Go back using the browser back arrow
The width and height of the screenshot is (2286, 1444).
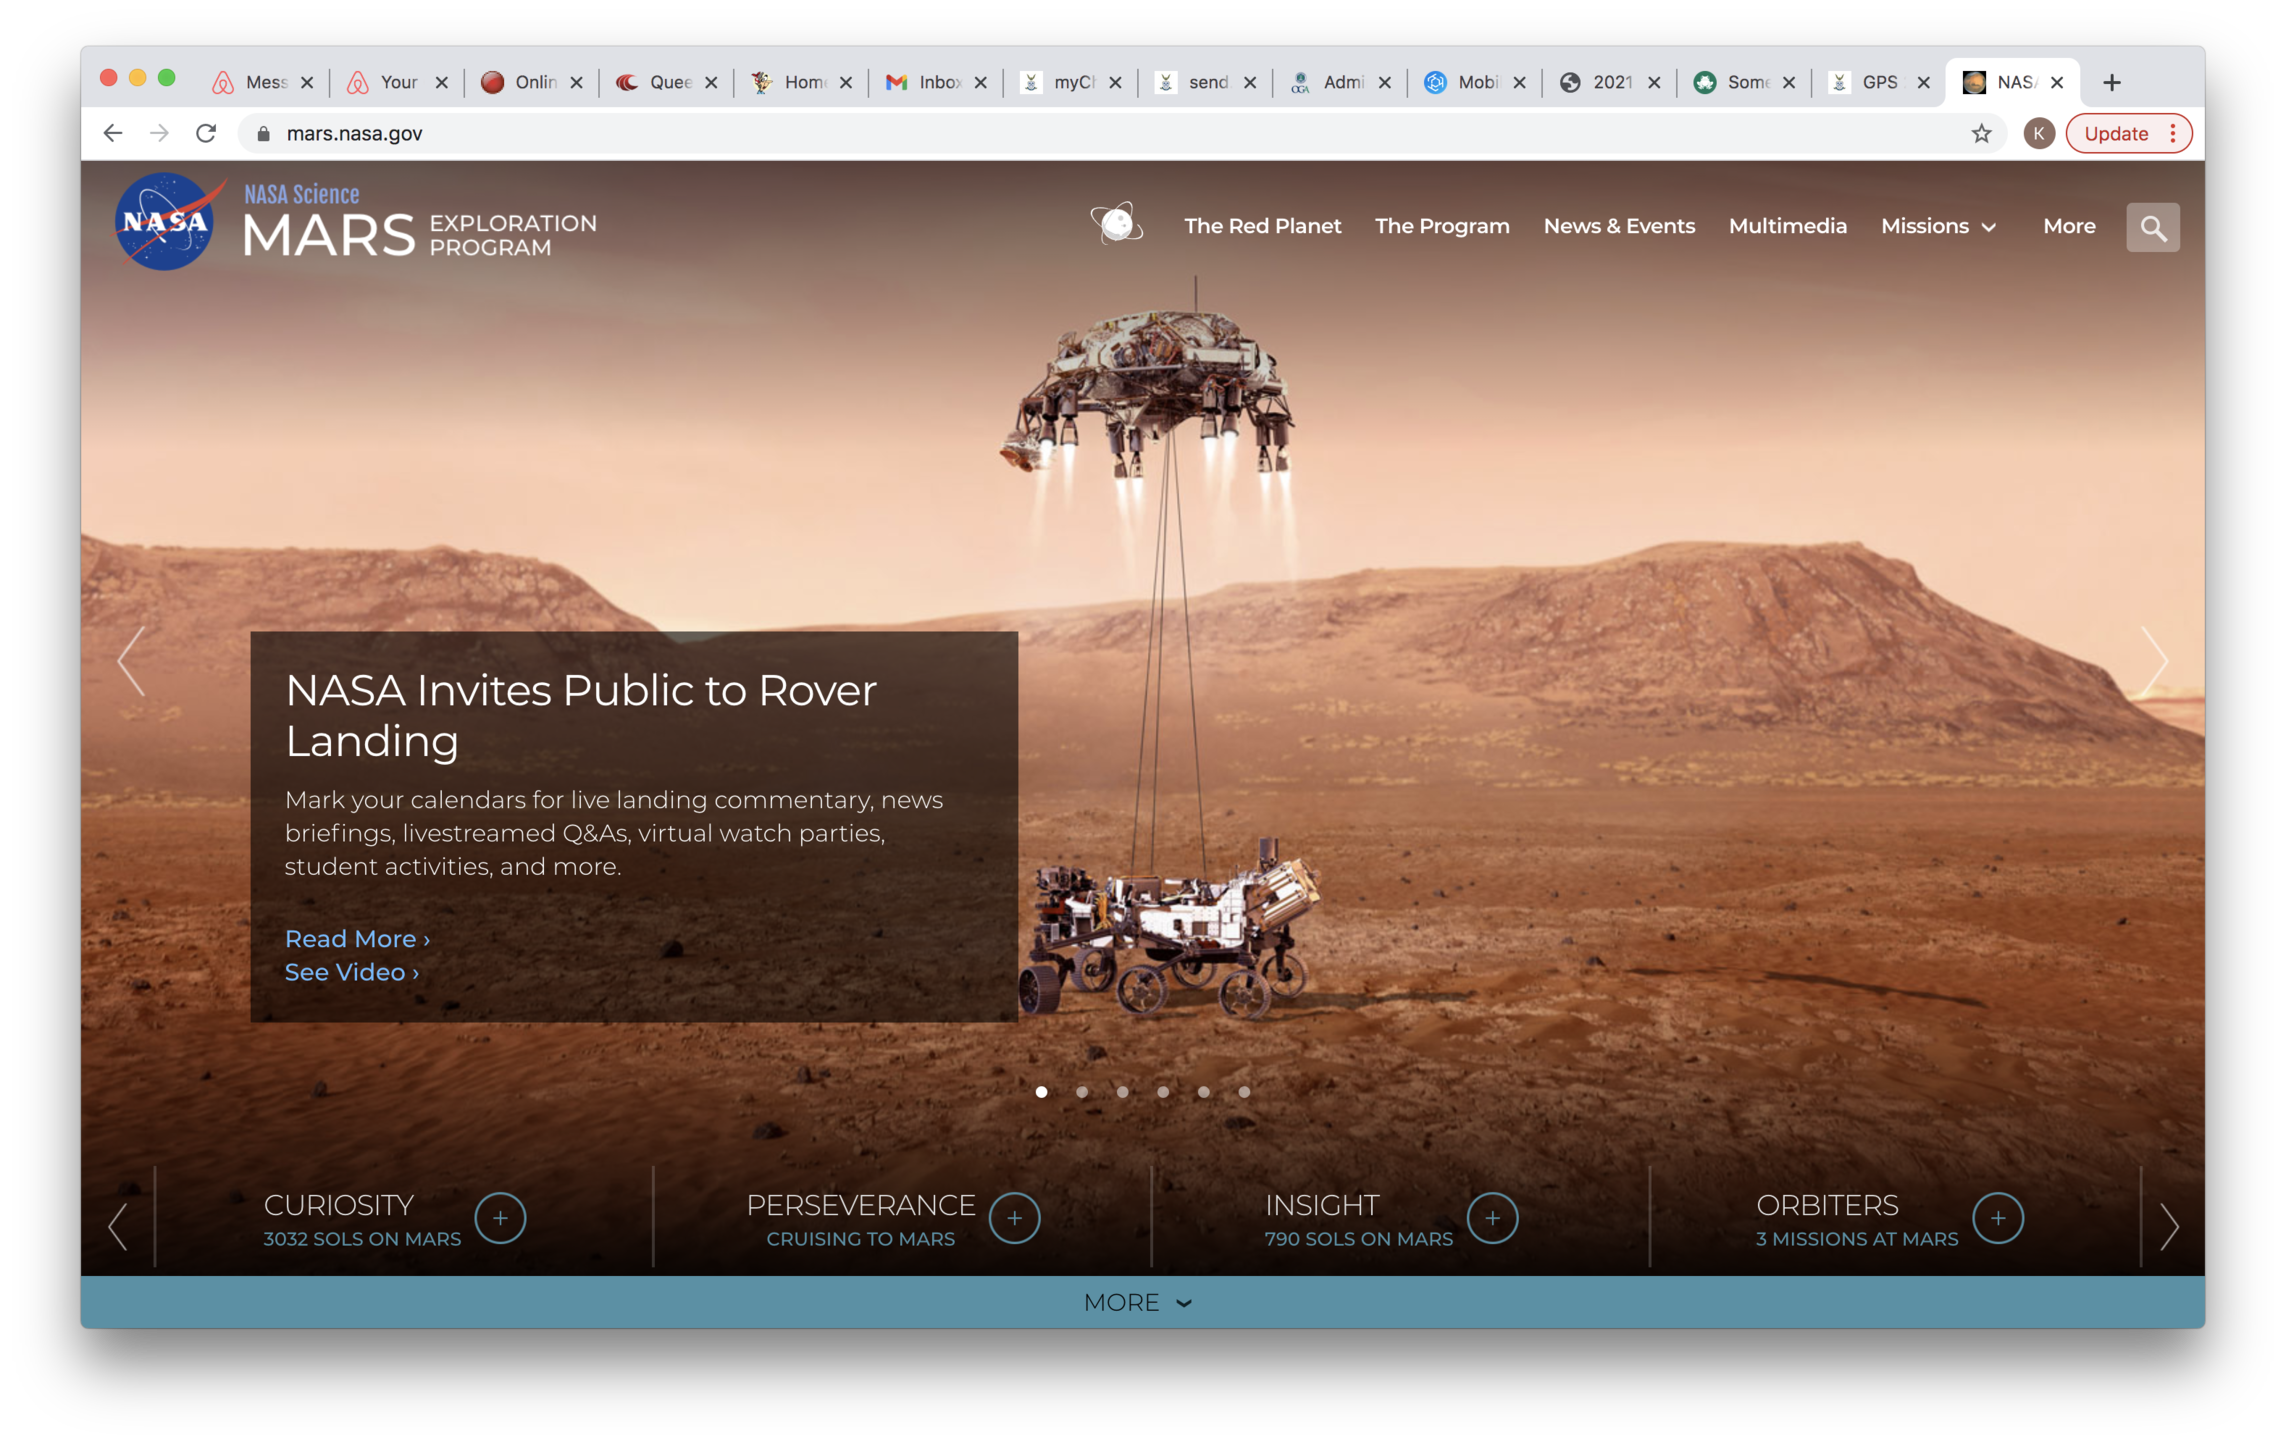[x=113, y=134]
